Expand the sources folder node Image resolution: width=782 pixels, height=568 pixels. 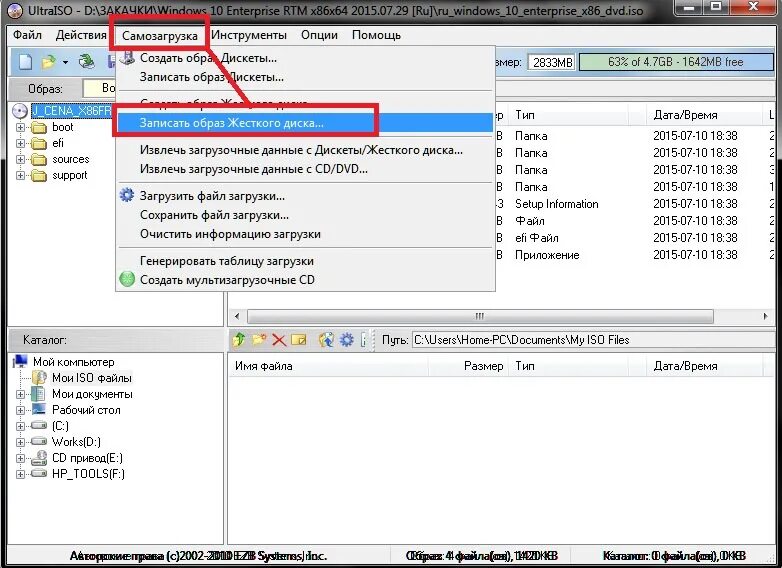[20, 160]
